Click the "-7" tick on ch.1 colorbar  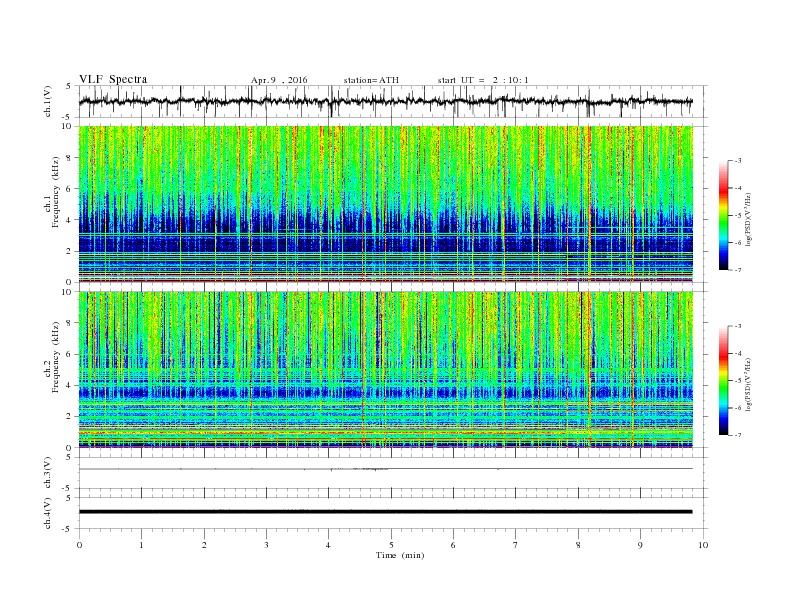[x=738, y=270]
